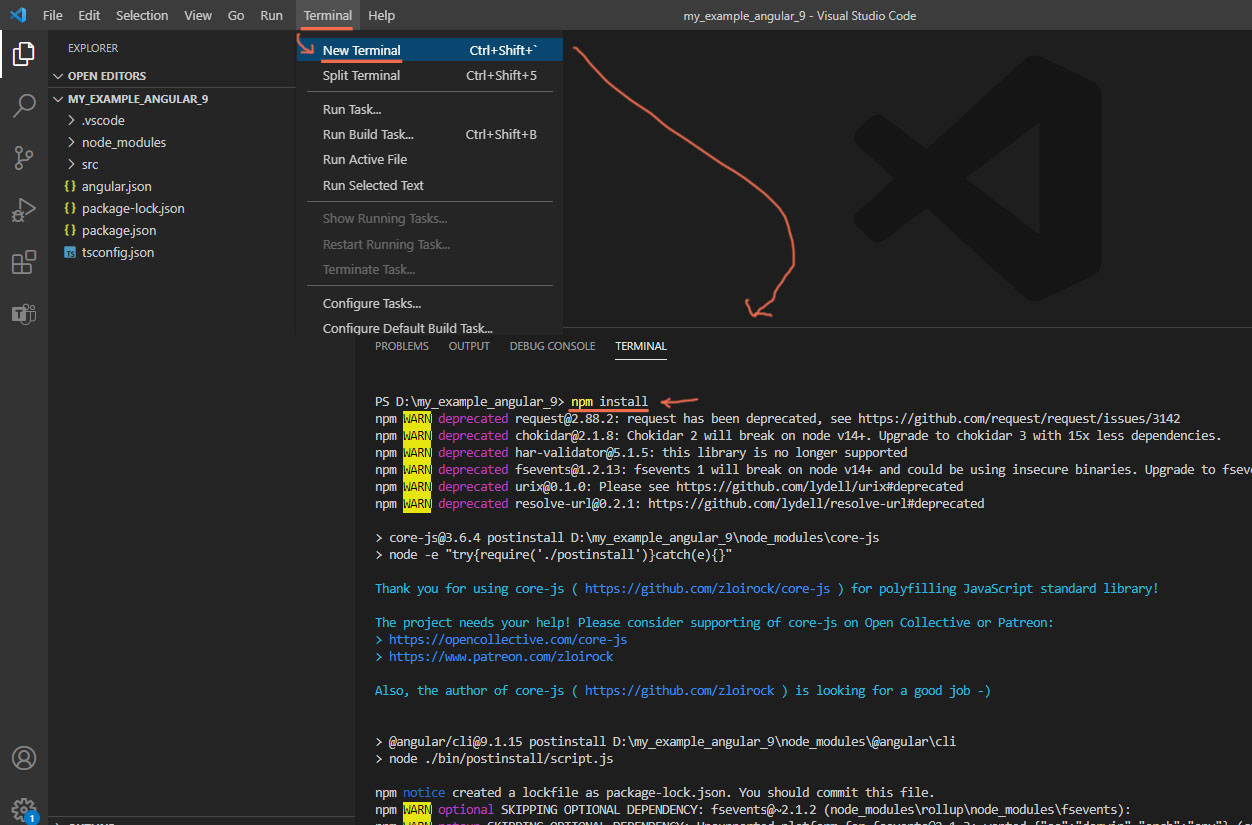Expand the src folder
This screenshot has height=825, width=1252.
90,164
